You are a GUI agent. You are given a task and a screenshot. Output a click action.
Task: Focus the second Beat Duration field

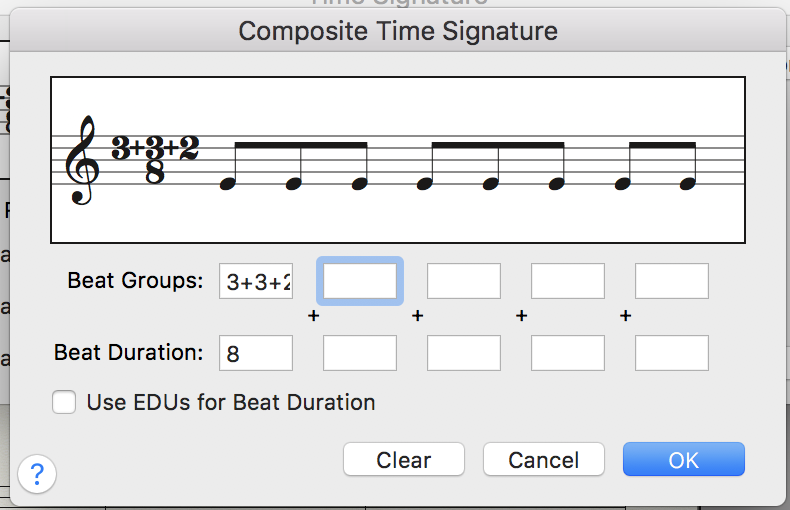click(x=360, y=353)
